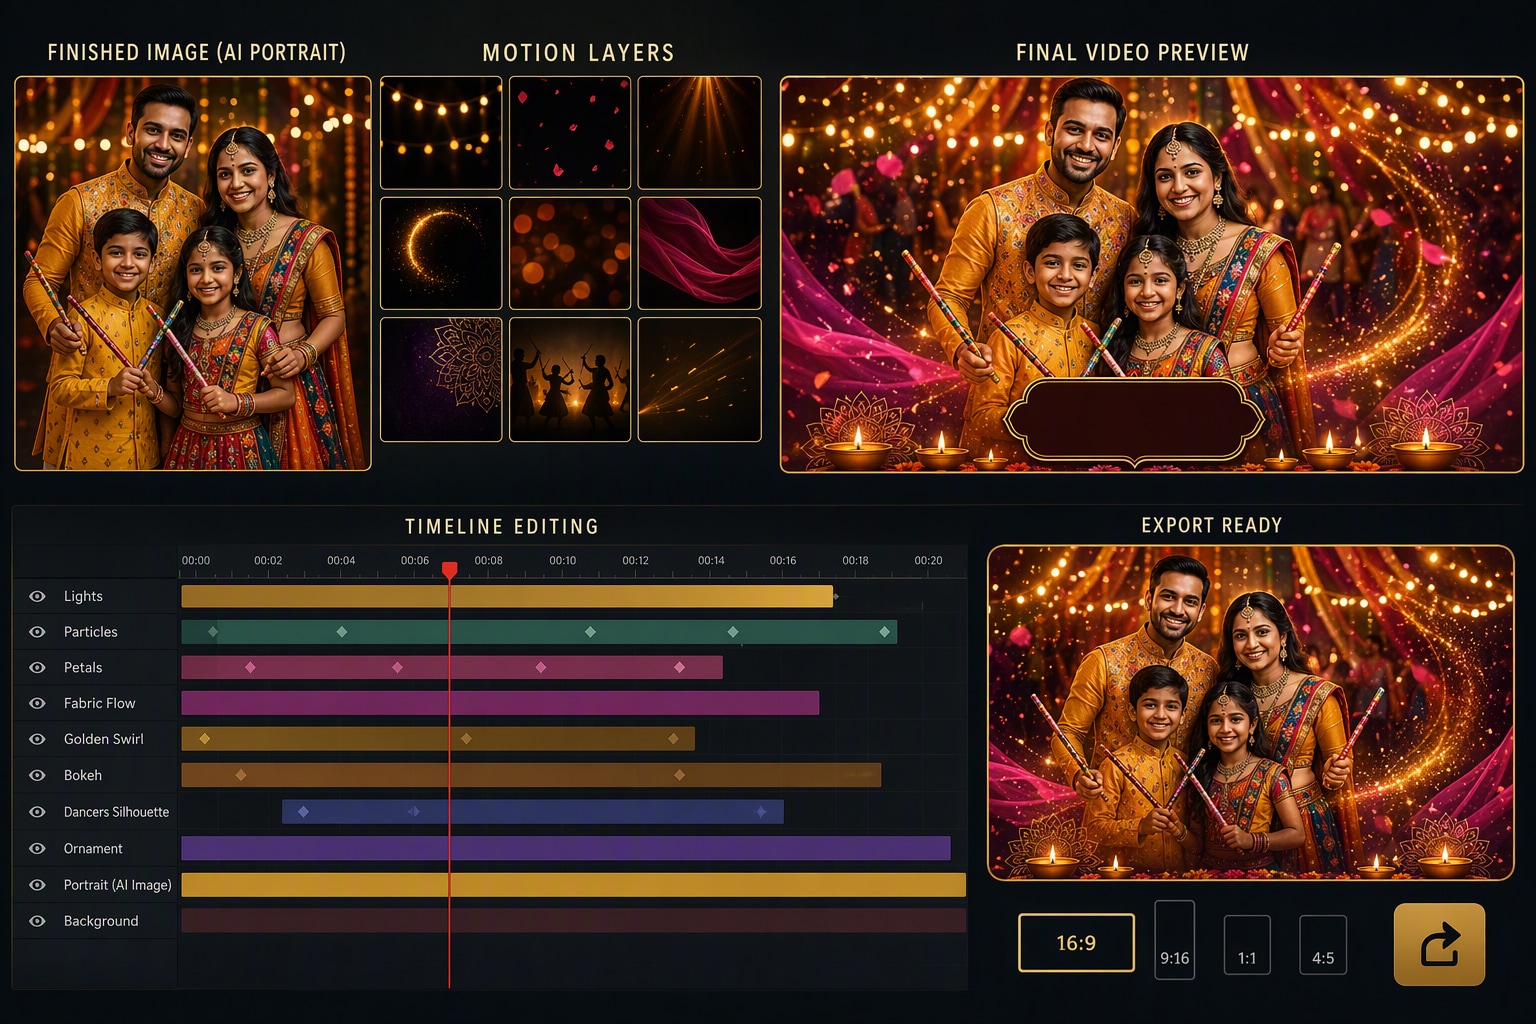Open the export ready preview image

pos(1251,713)
